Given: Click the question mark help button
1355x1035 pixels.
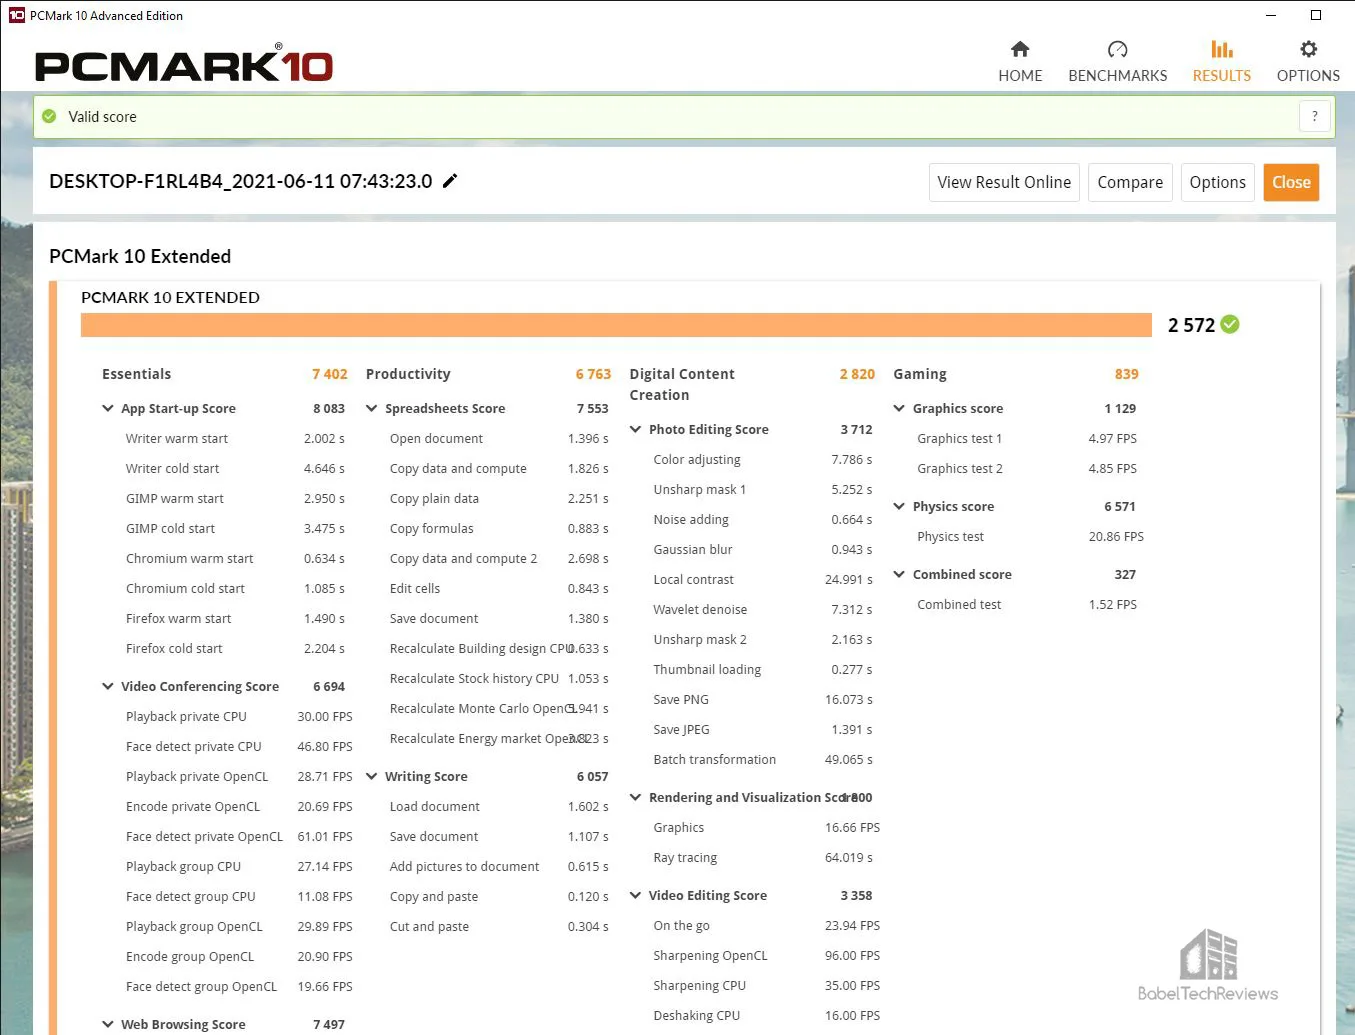Looking at the screenshot, I should pos(1314,116).
